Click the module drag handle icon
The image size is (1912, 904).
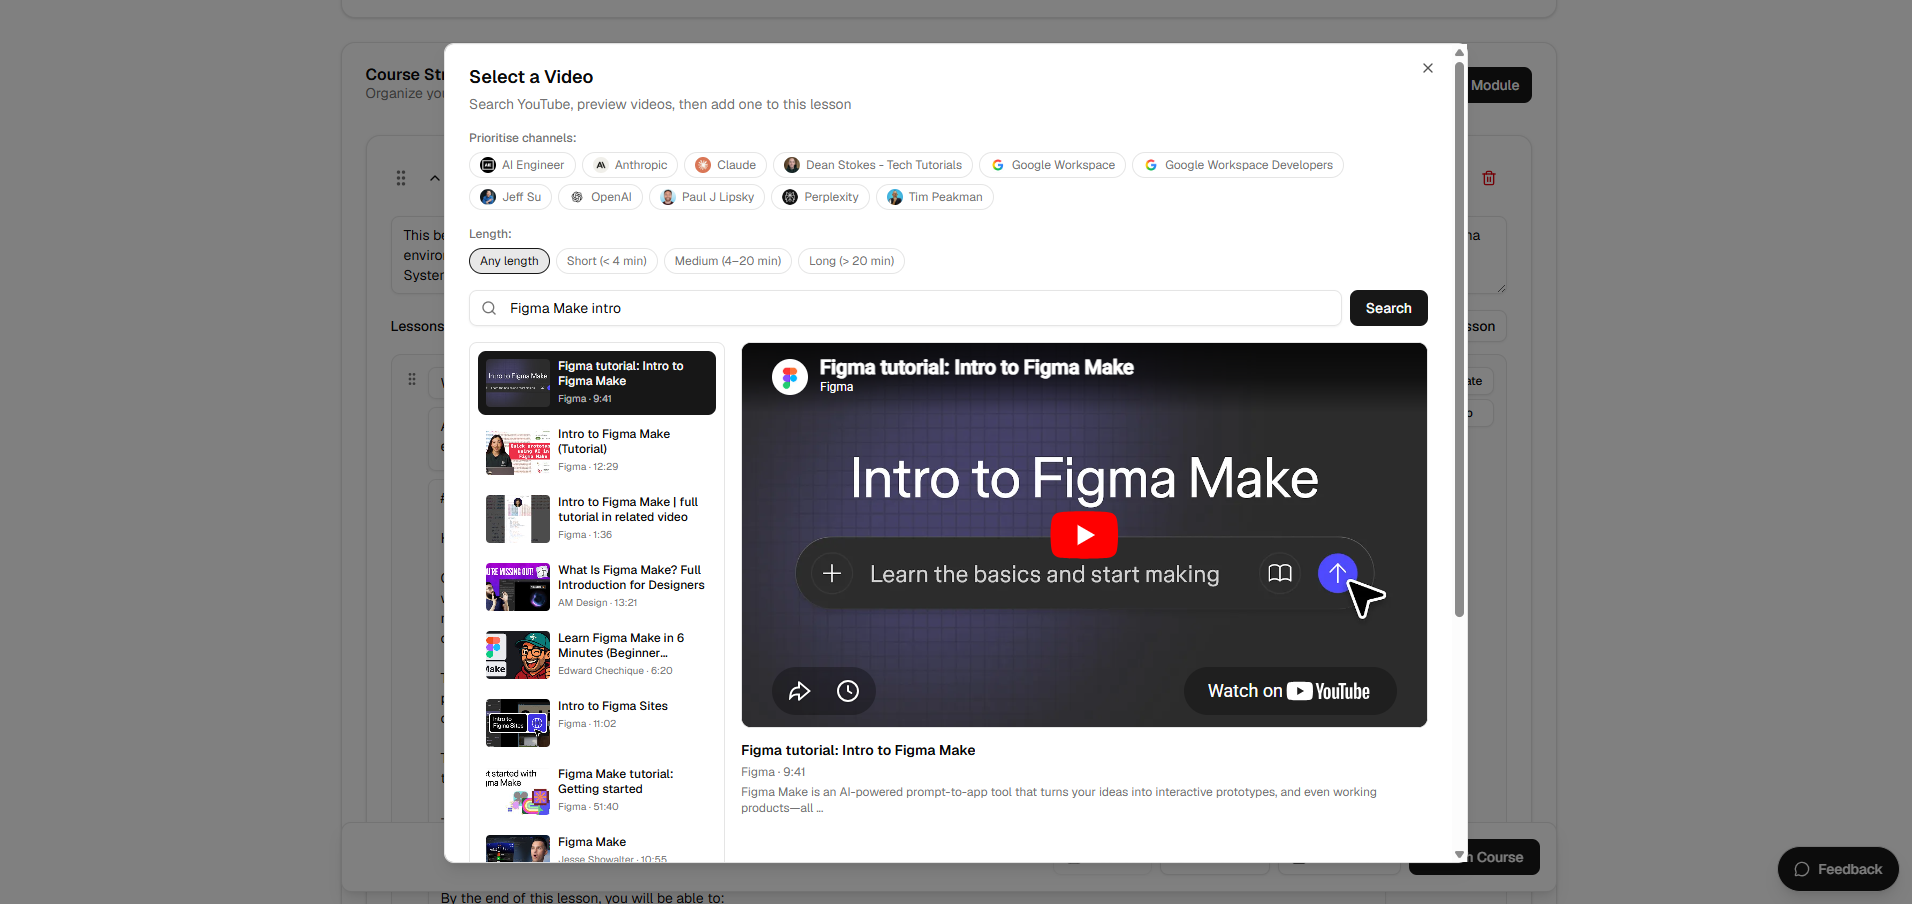click(x=401, y=178)
